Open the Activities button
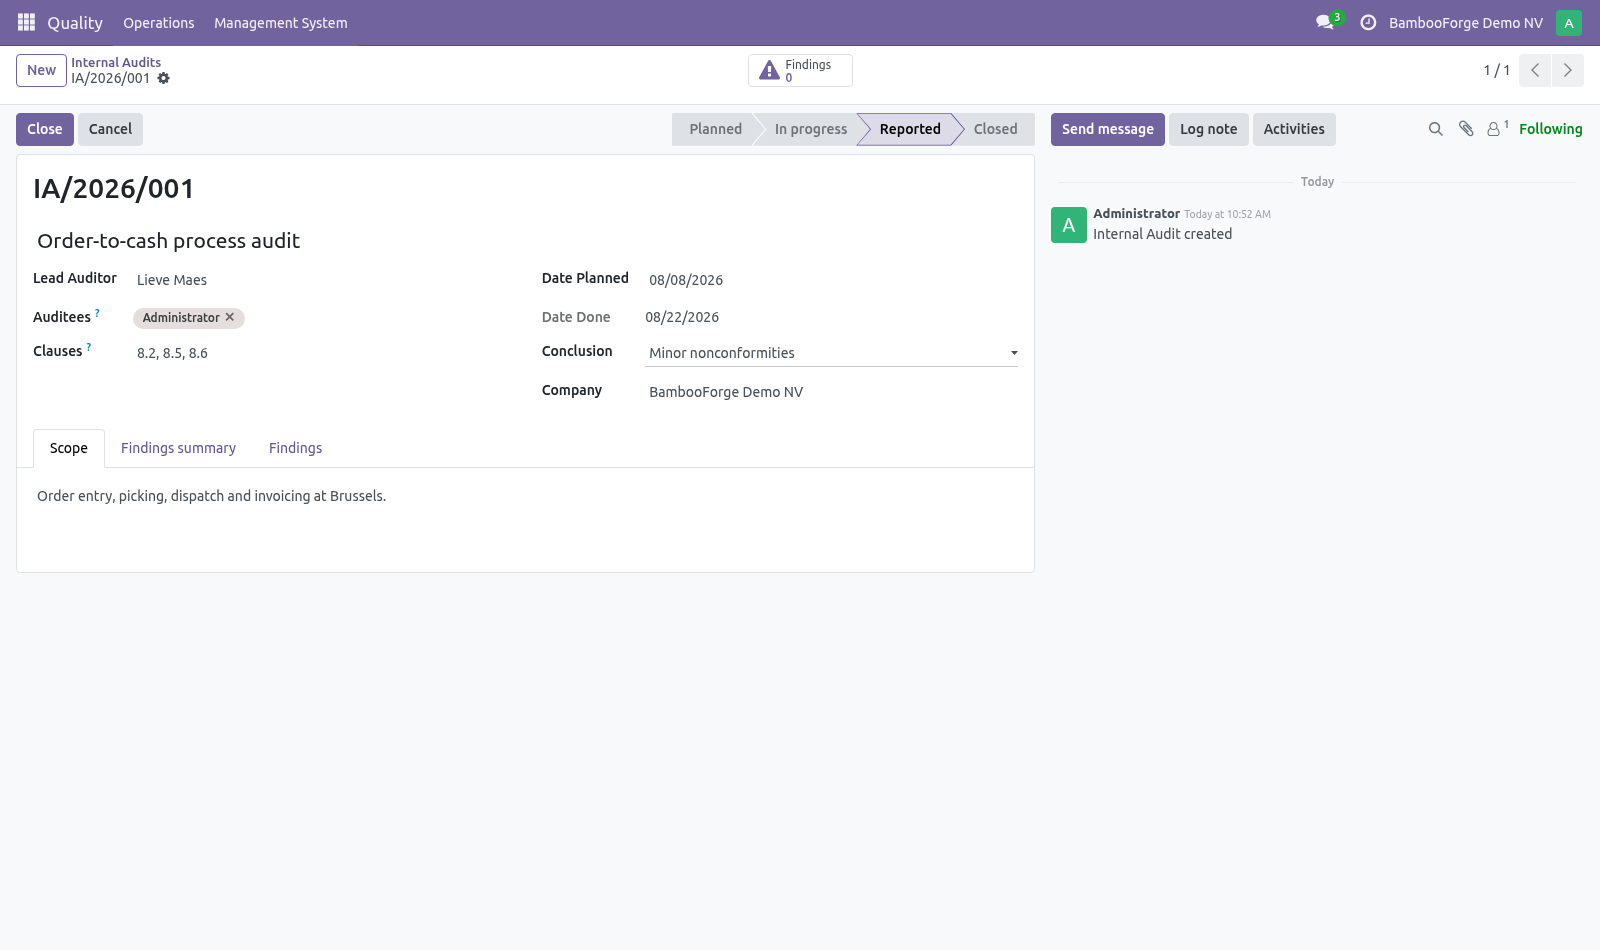The height and width of the screenshot is (950, 1600). [x=1294, y=129]
